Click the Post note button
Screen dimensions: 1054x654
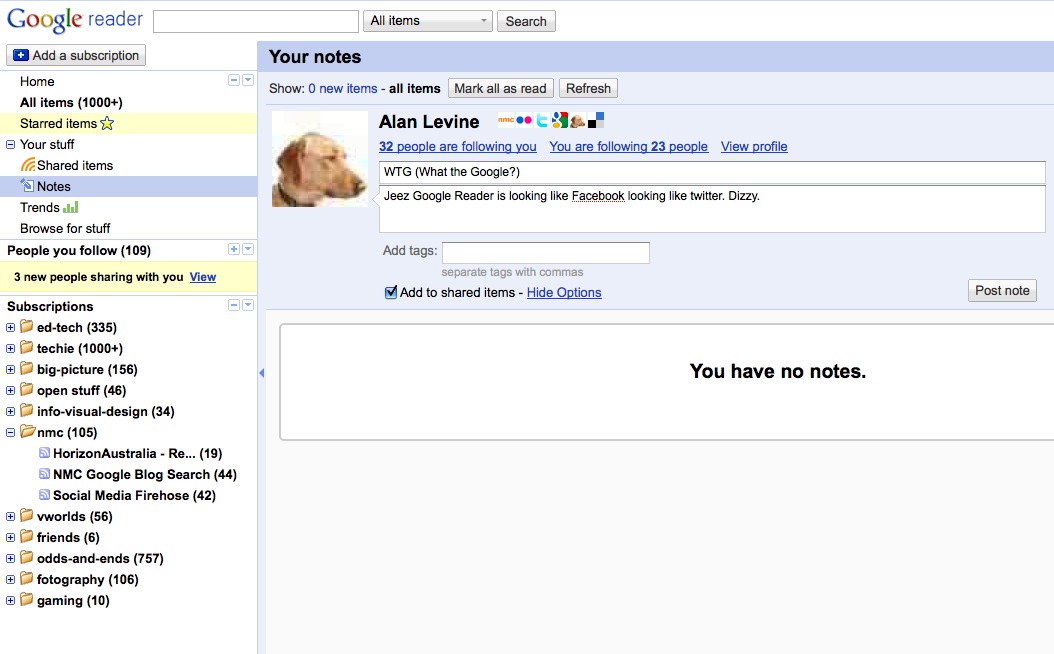coord(1002,290)
